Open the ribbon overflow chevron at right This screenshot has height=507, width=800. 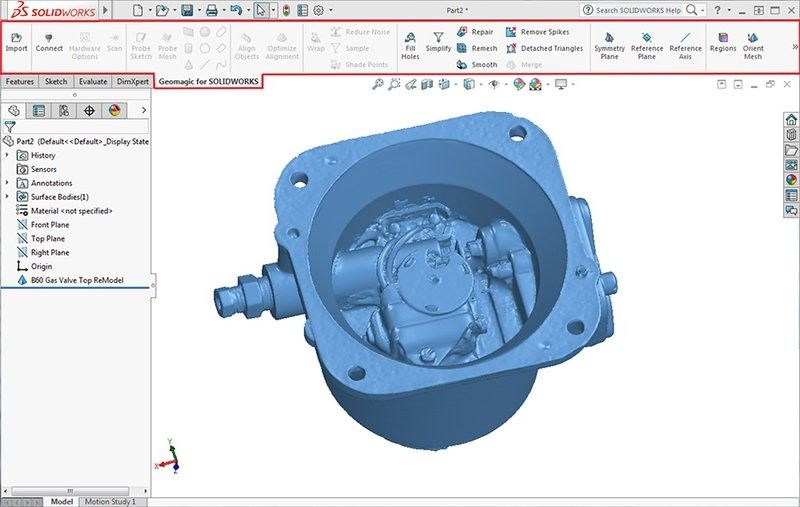(794, 46)
